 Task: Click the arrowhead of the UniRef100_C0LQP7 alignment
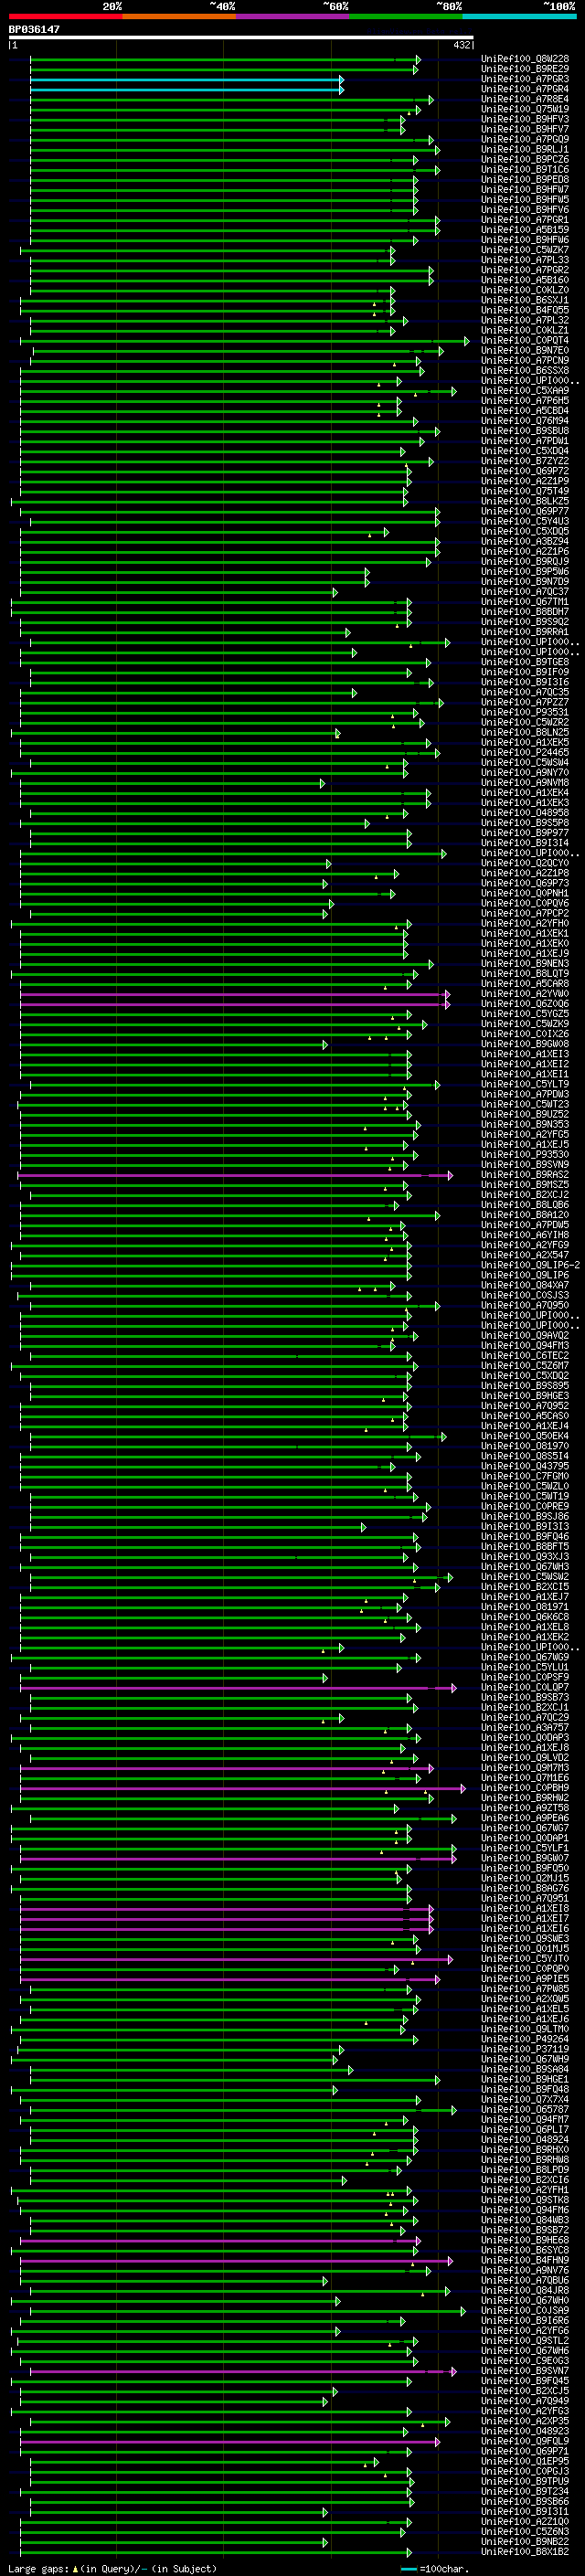click(454, 1688)
